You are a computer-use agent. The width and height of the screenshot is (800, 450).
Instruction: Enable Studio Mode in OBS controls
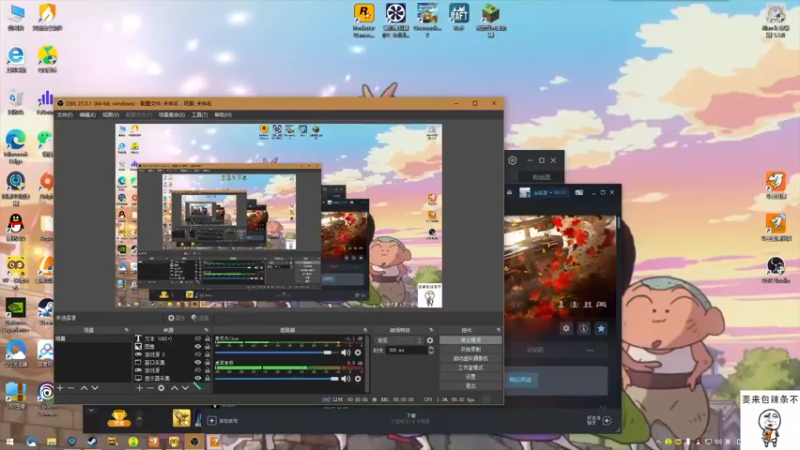pos(470,367)
